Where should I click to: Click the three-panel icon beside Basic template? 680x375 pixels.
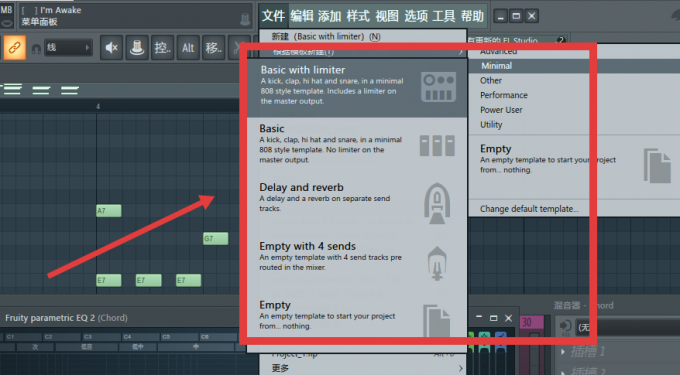tap(437, 146)
